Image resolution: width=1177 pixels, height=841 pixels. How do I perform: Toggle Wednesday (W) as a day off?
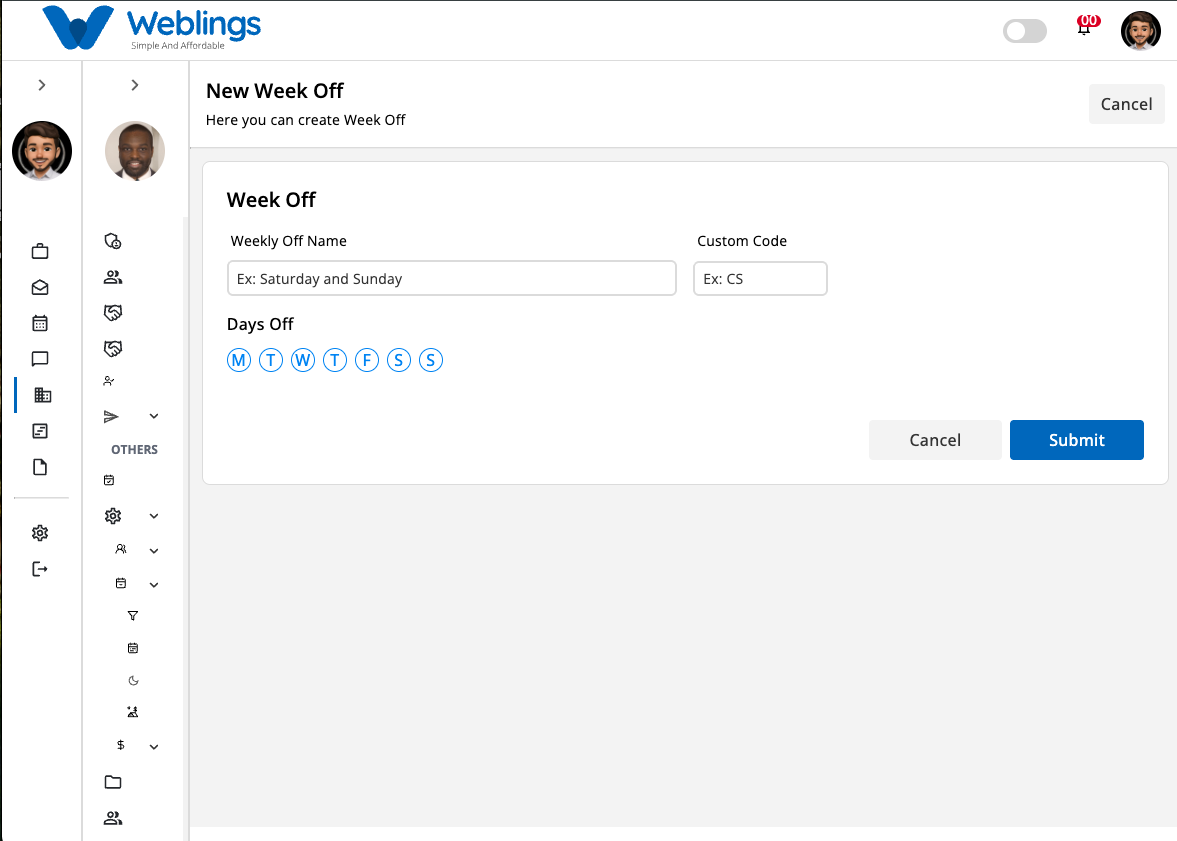[x=303, y=360]
